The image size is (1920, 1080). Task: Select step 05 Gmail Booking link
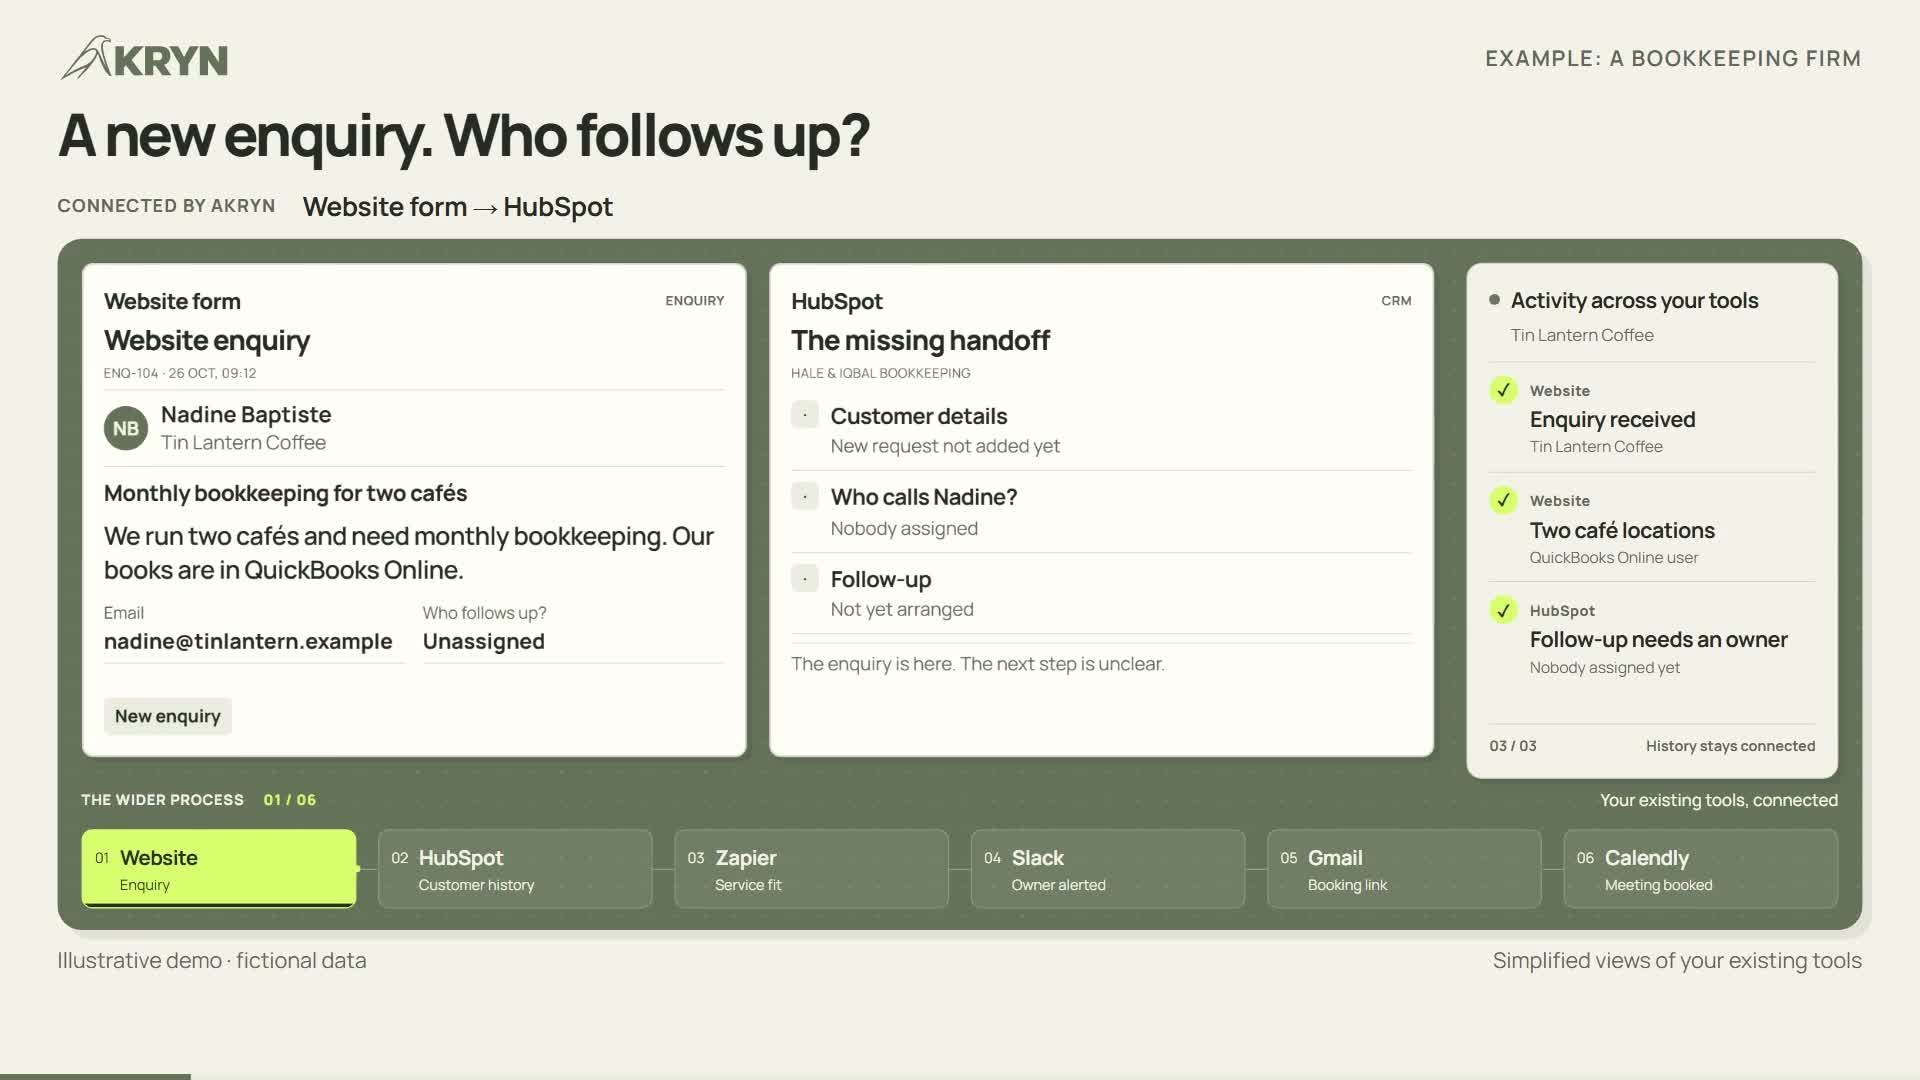click(1404, 869)
